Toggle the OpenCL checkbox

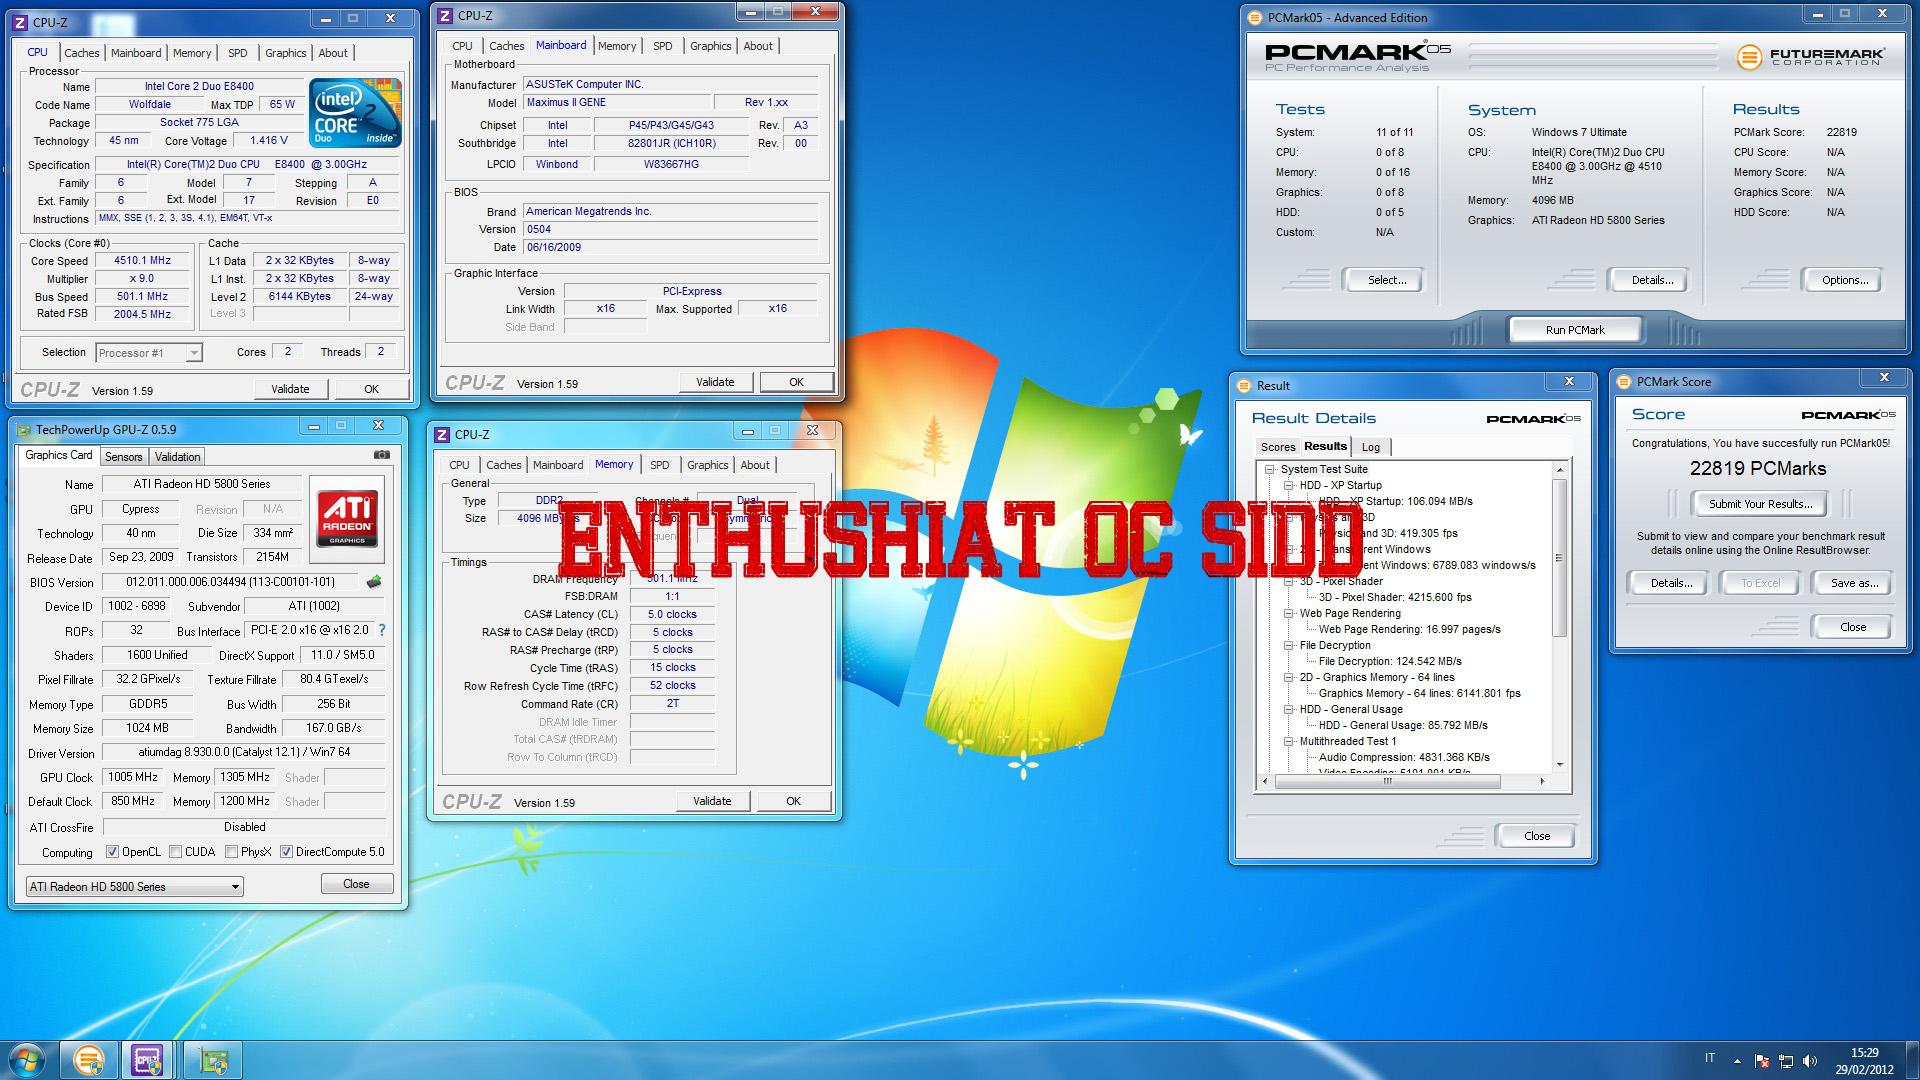click(113, 852)
